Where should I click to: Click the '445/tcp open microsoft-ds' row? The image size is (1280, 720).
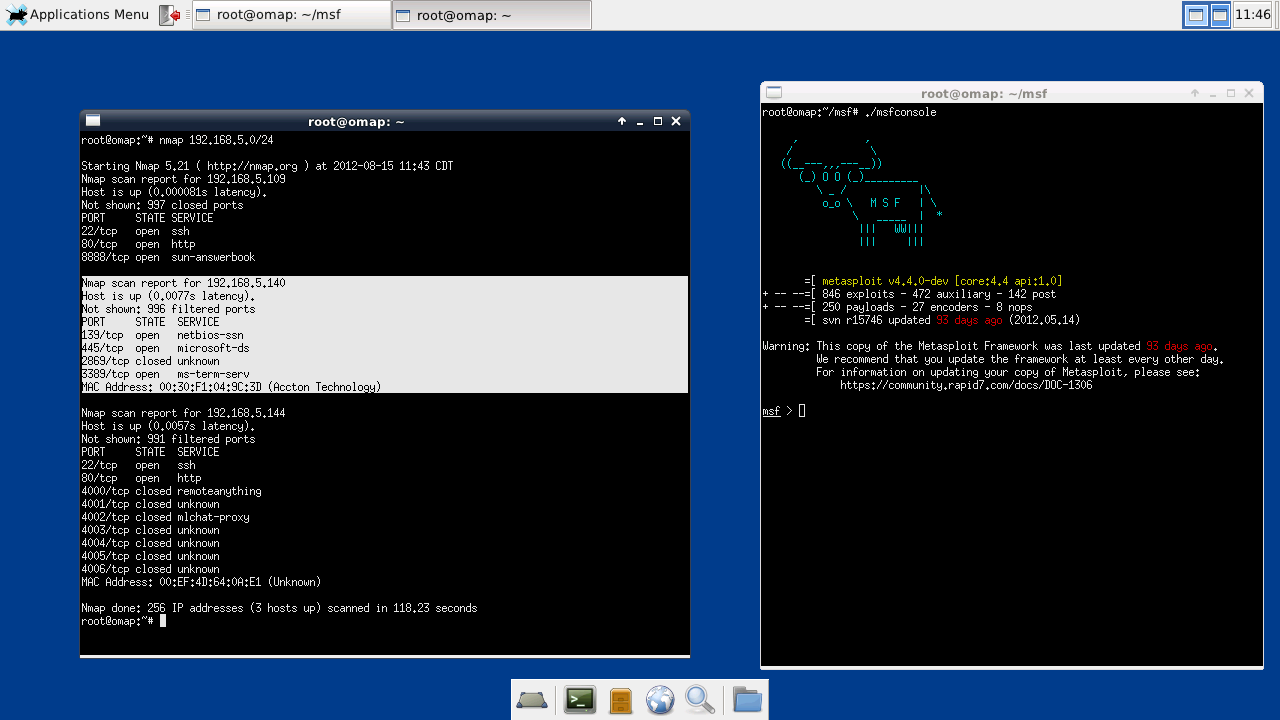click(x=165, y=348)
